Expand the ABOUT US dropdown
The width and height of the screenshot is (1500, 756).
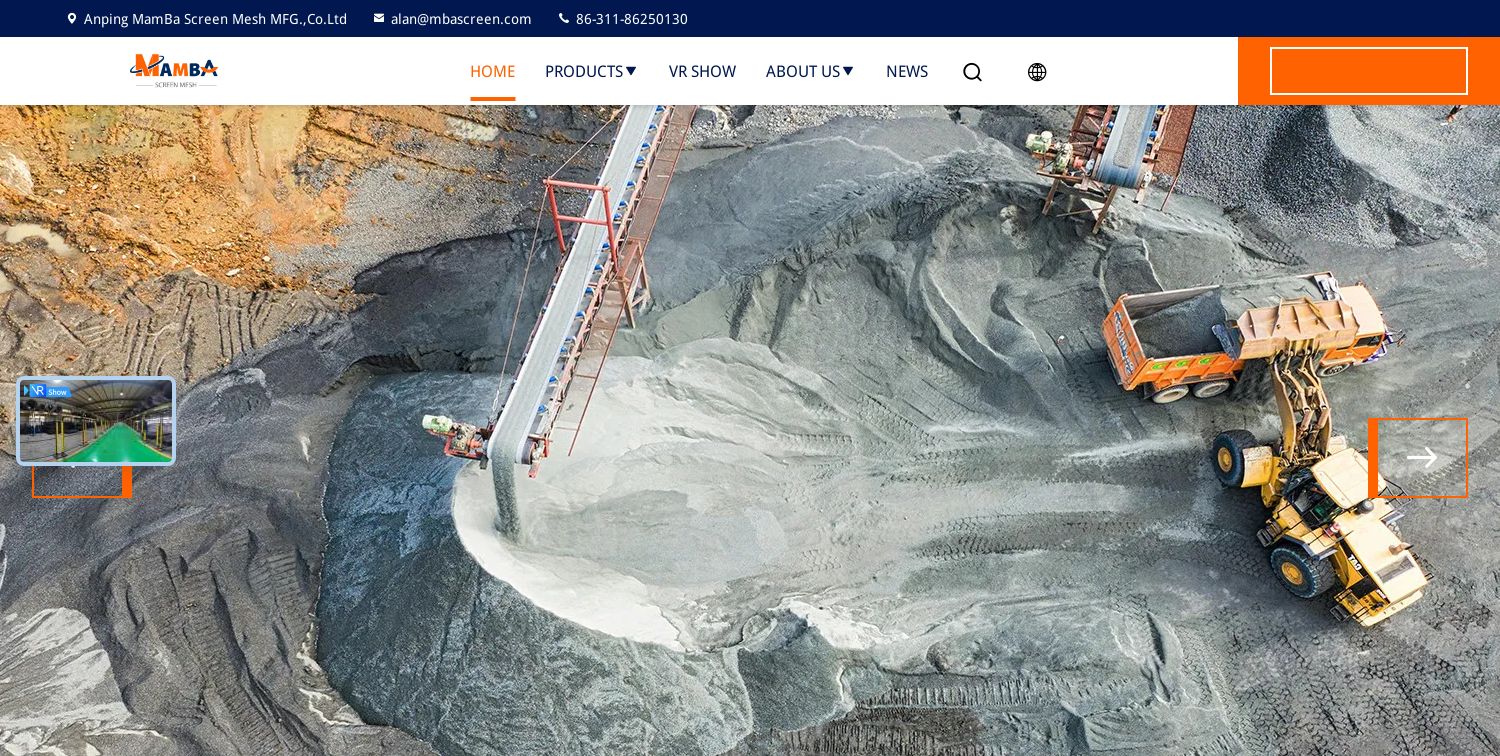coord(803,71)
